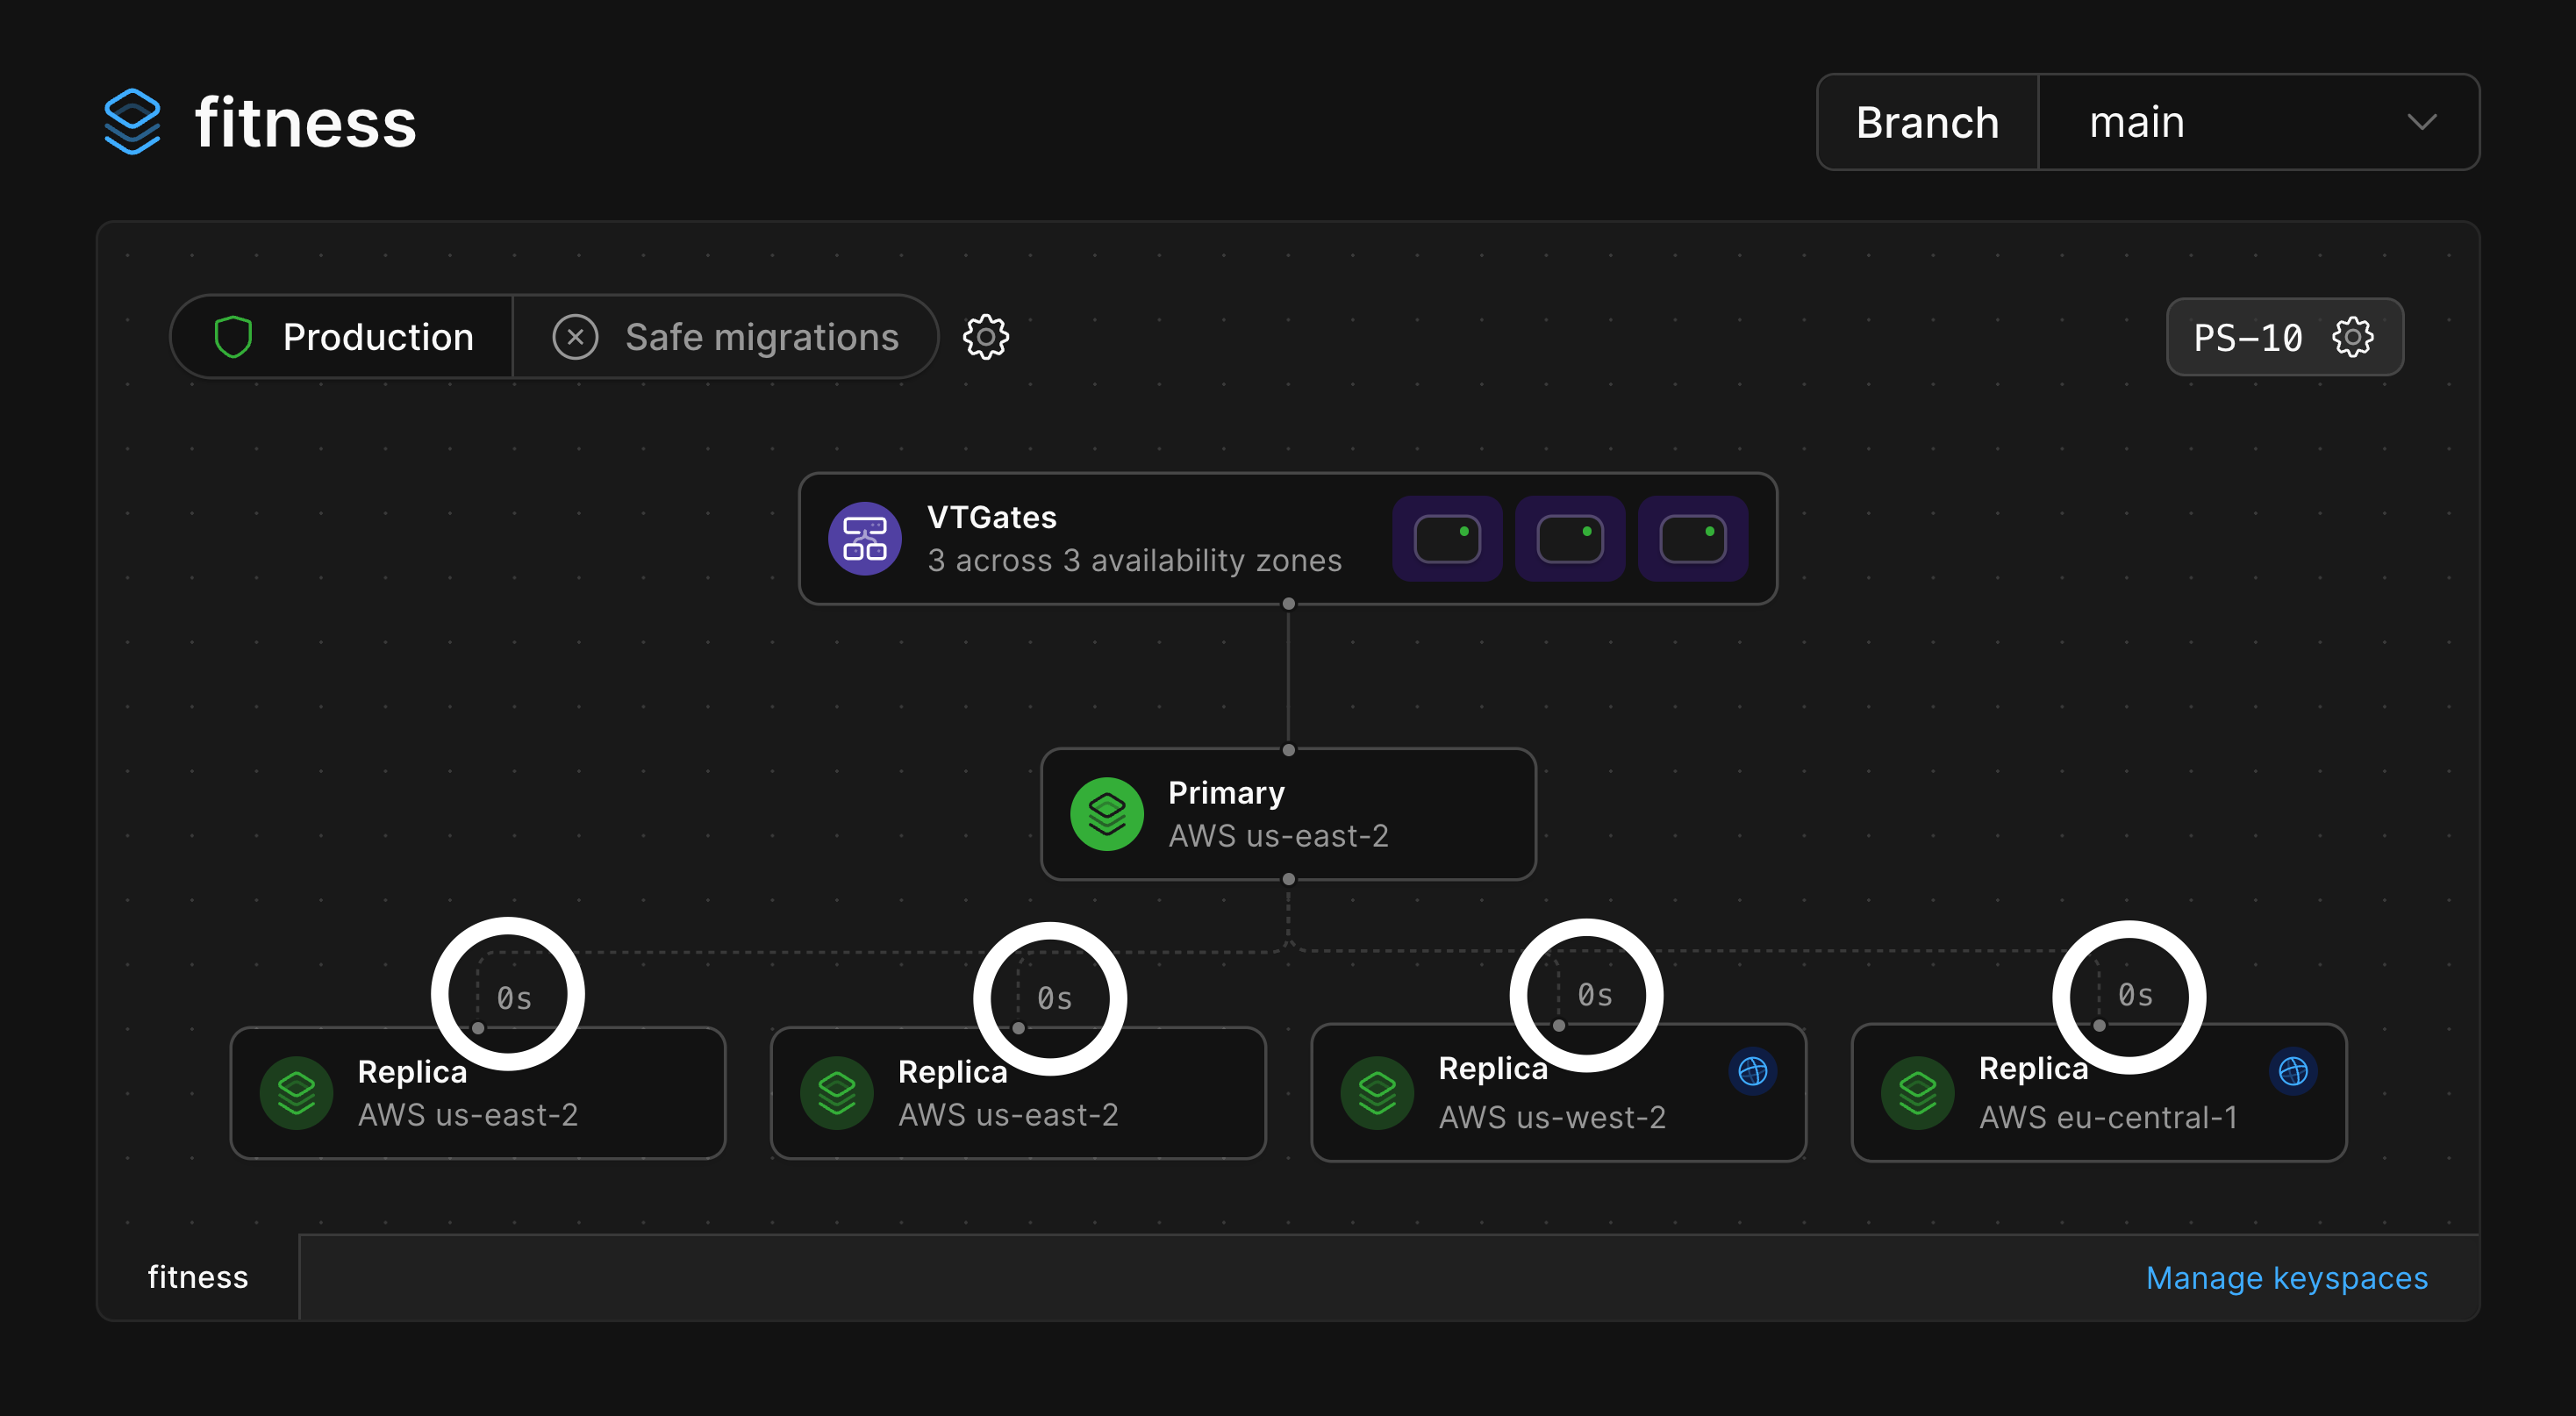Click the first VTGate zone indicator
Image resolution: width=2576 pixels, height=1416 pixels.
click(1446, 539)
